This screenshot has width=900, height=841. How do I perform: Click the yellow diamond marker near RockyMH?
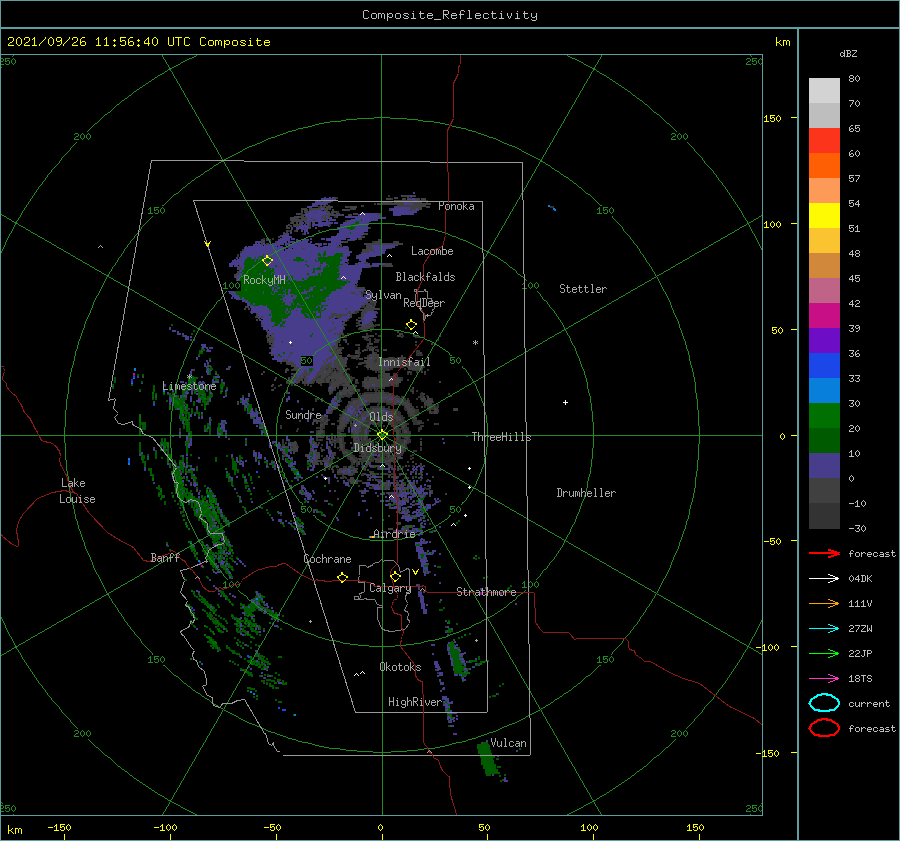267,261
